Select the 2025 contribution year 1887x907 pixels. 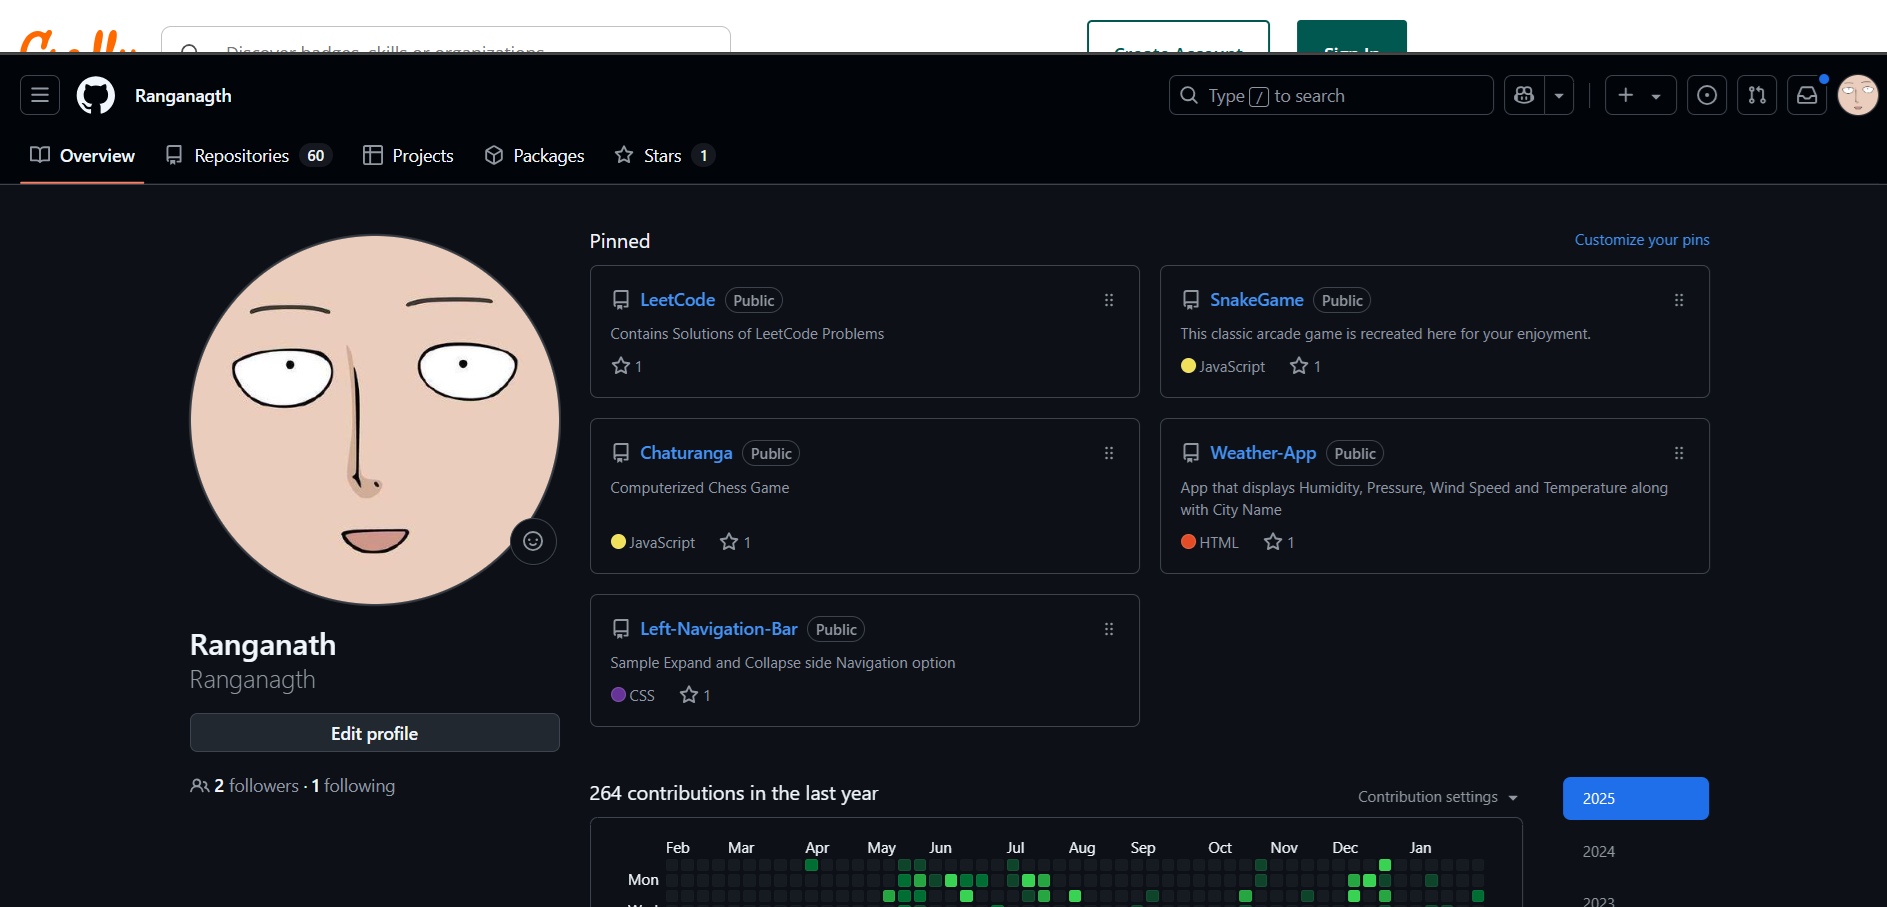(1636, 798)
